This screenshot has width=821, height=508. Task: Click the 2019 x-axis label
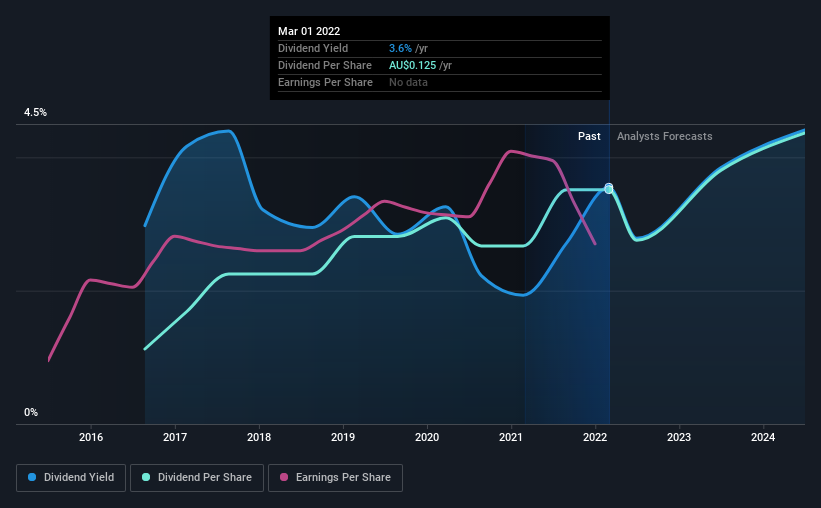click(343, 437)
